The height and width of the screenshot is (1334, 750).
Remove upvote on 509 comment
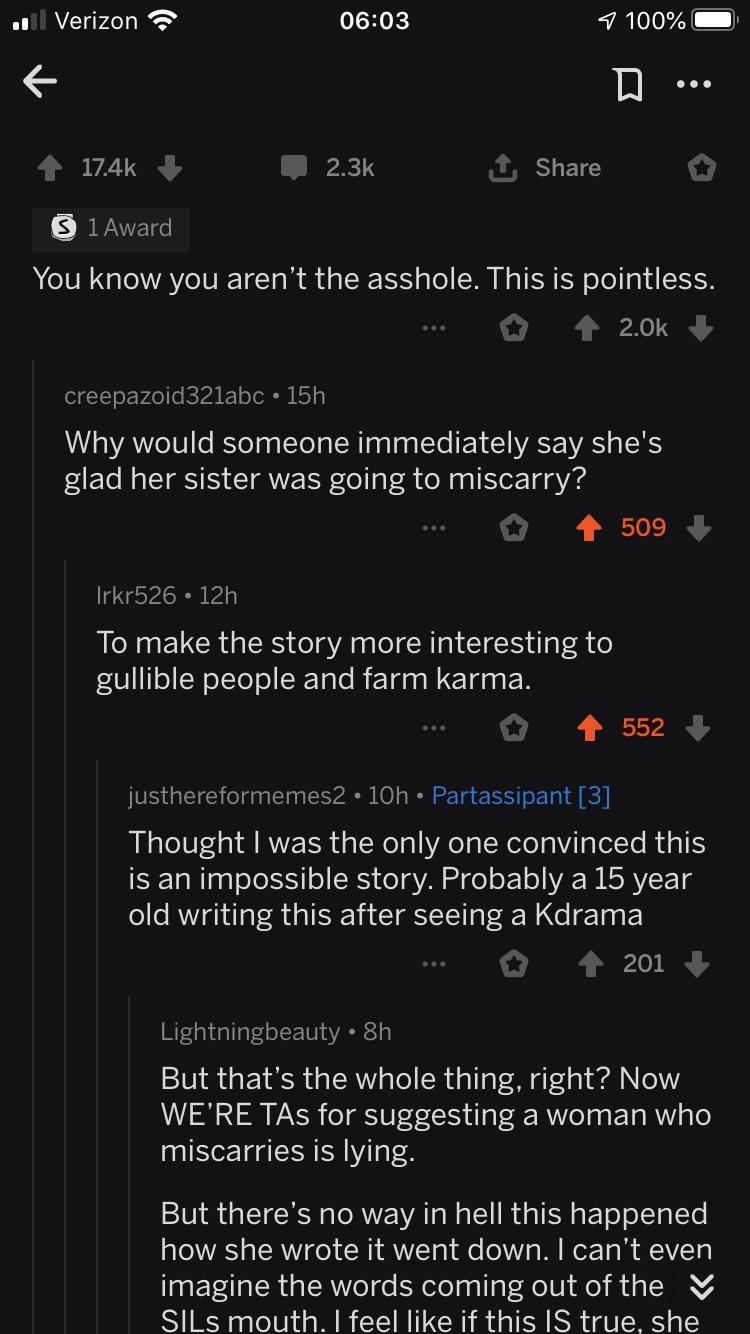[x=591, y=528]
